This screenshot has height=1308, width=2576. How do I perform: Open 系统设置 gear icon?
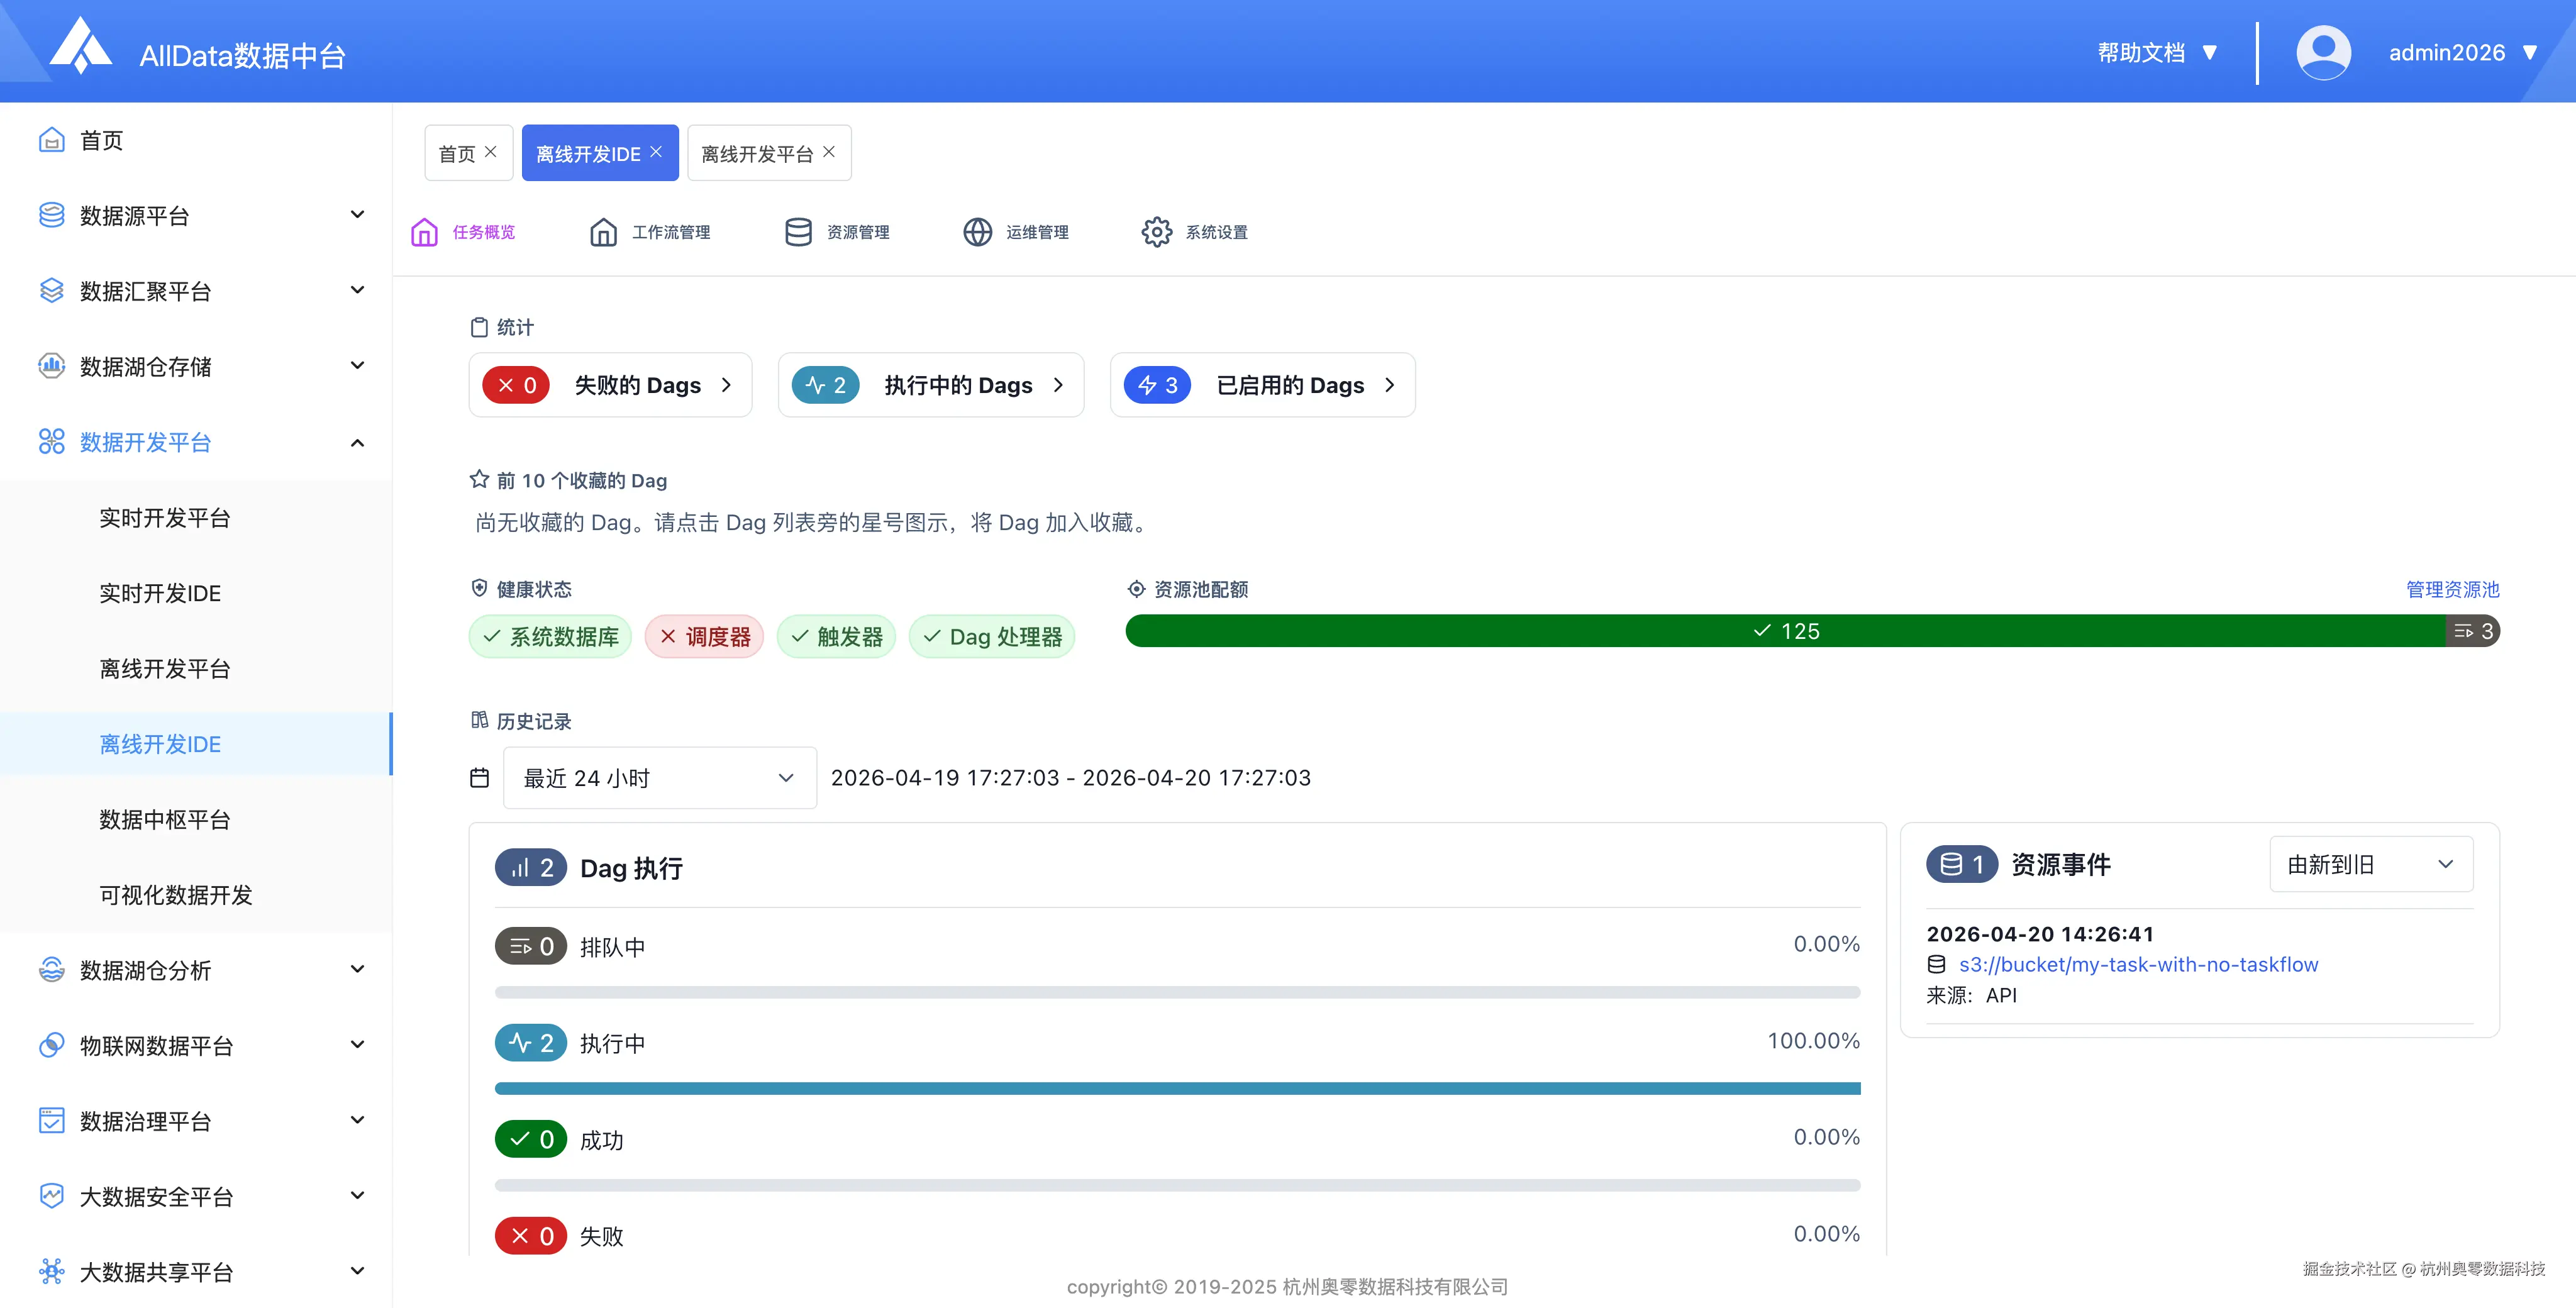point(1156,232)
